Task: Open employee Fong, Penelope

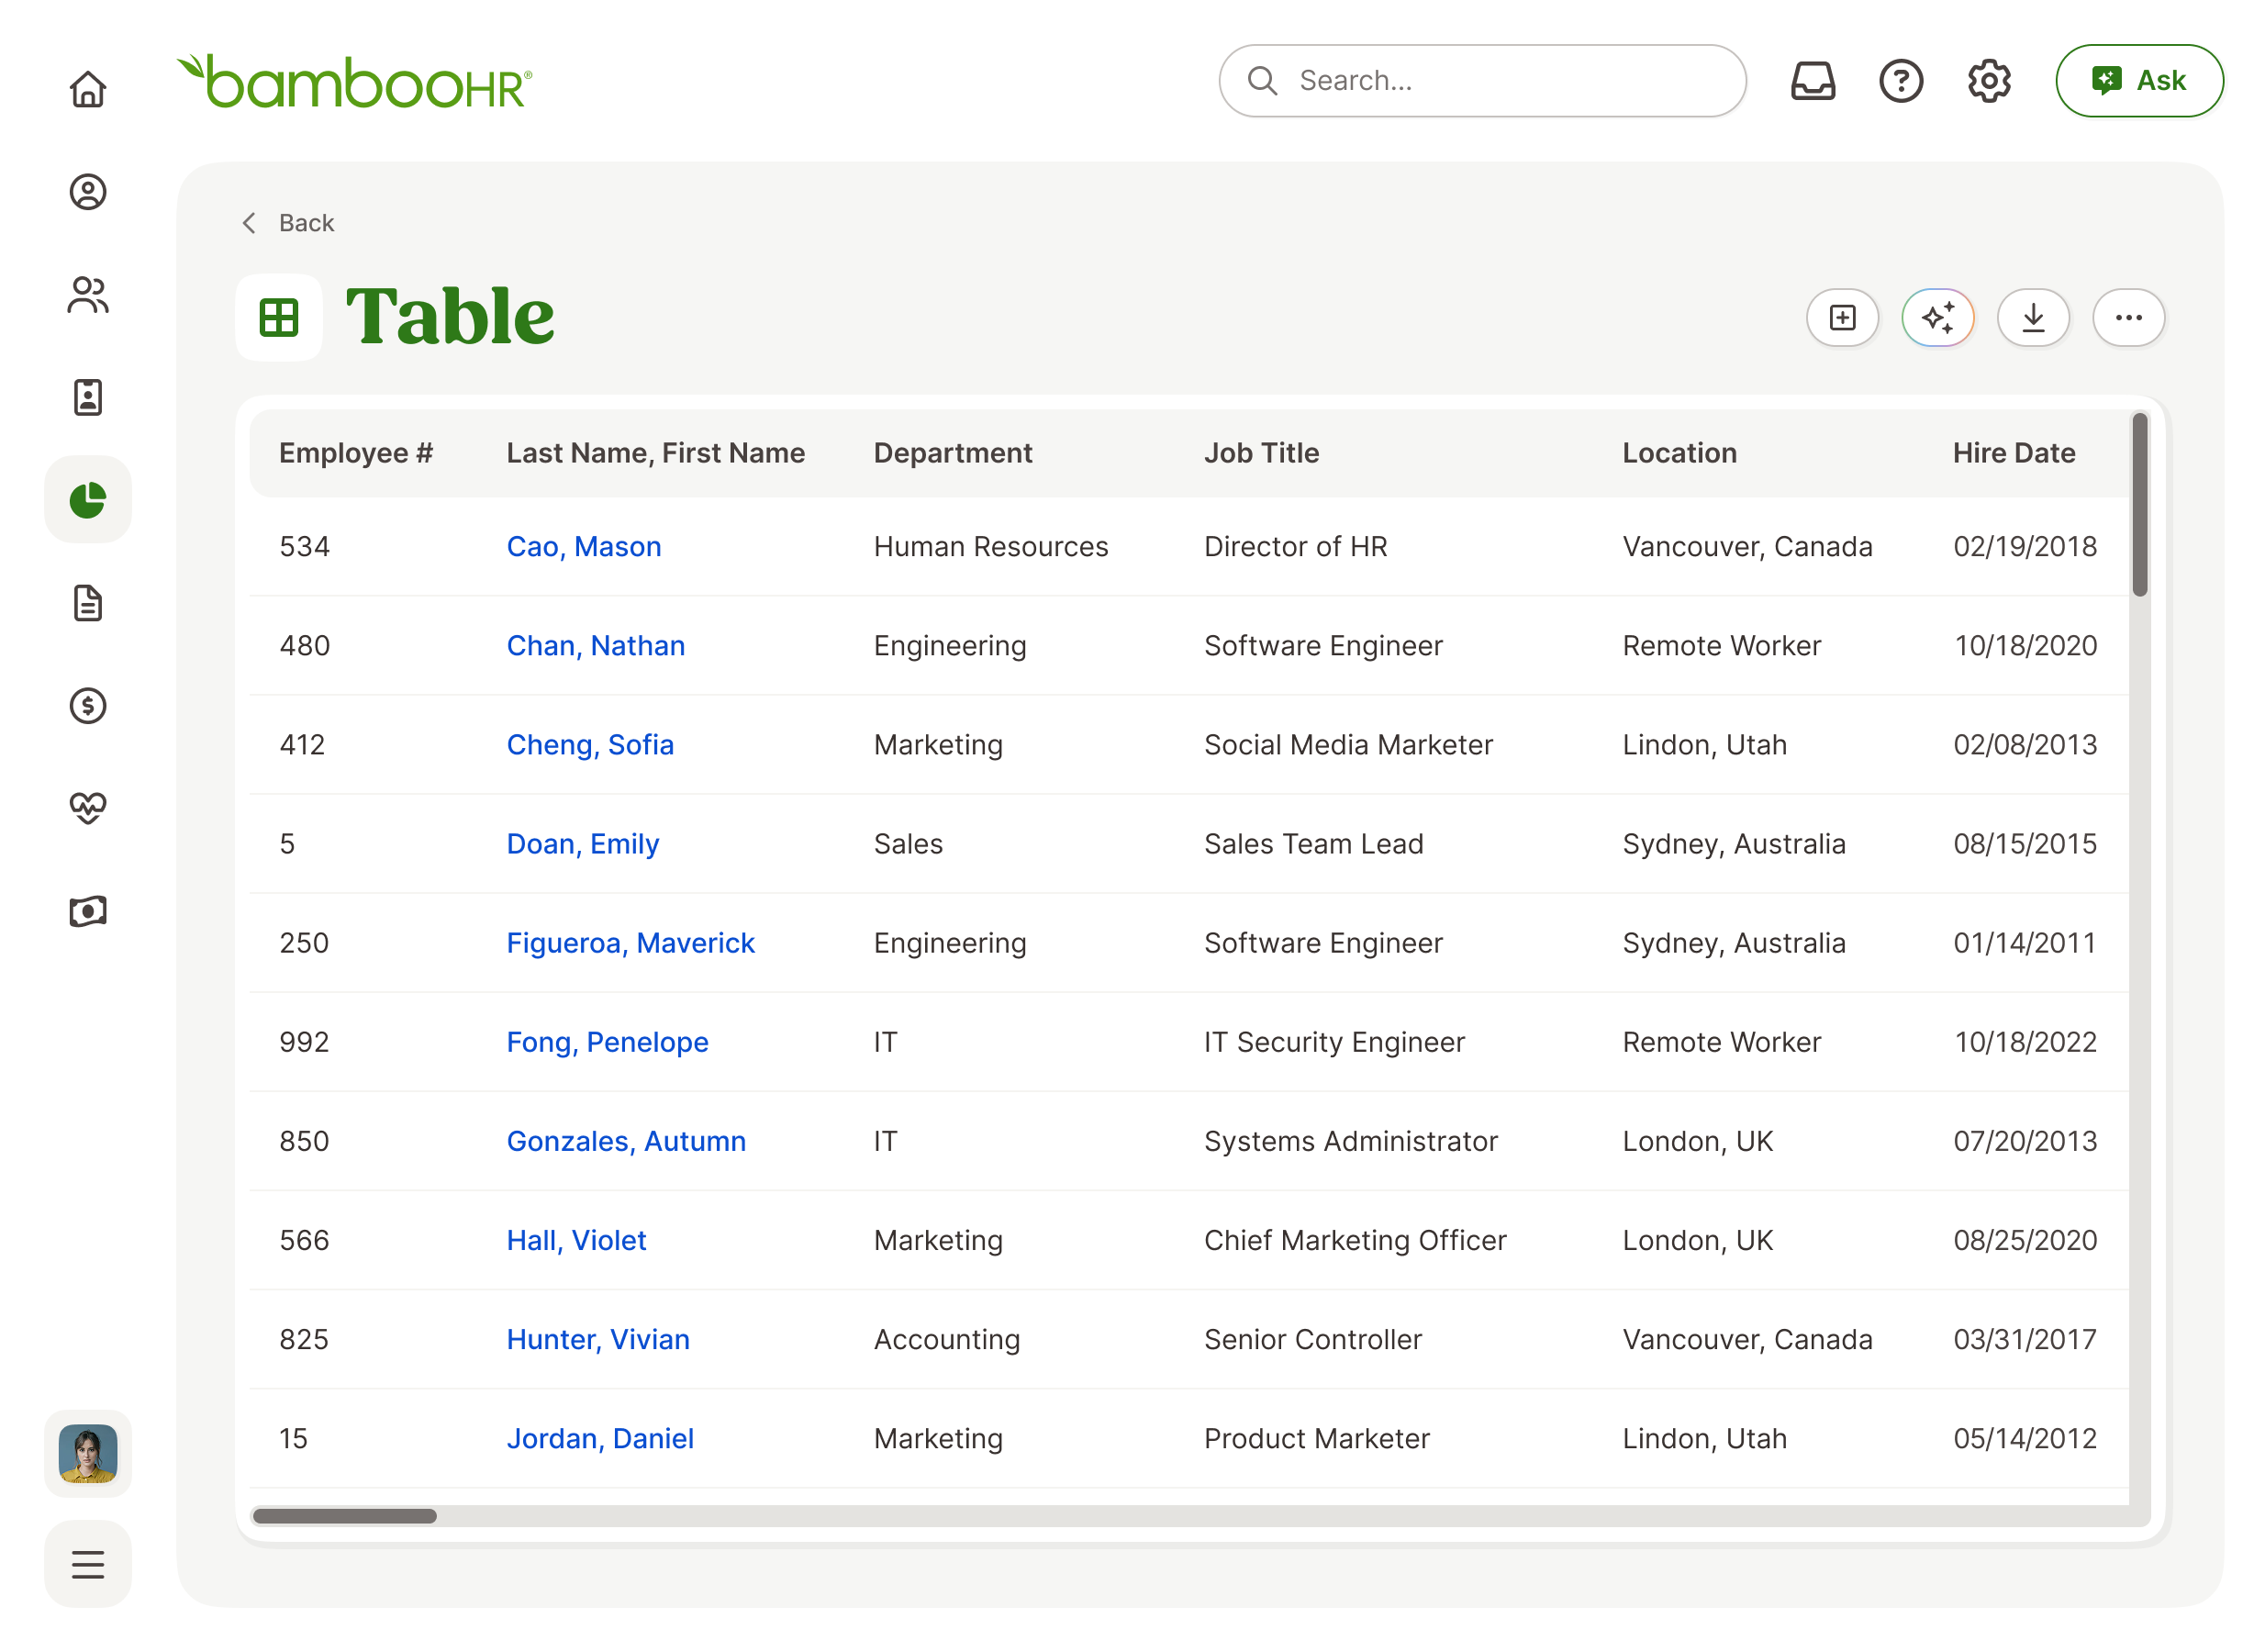Action: [x=607, y=1041]
